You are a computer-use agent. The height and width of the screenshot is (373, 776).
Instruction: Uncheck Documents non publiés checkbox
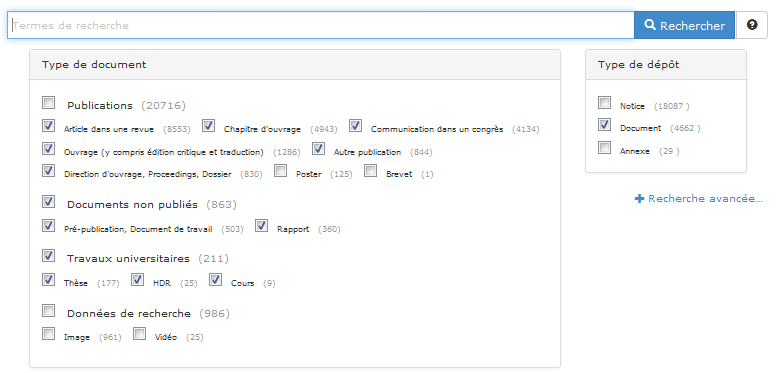pyautogui.click(x=48, y=201)
